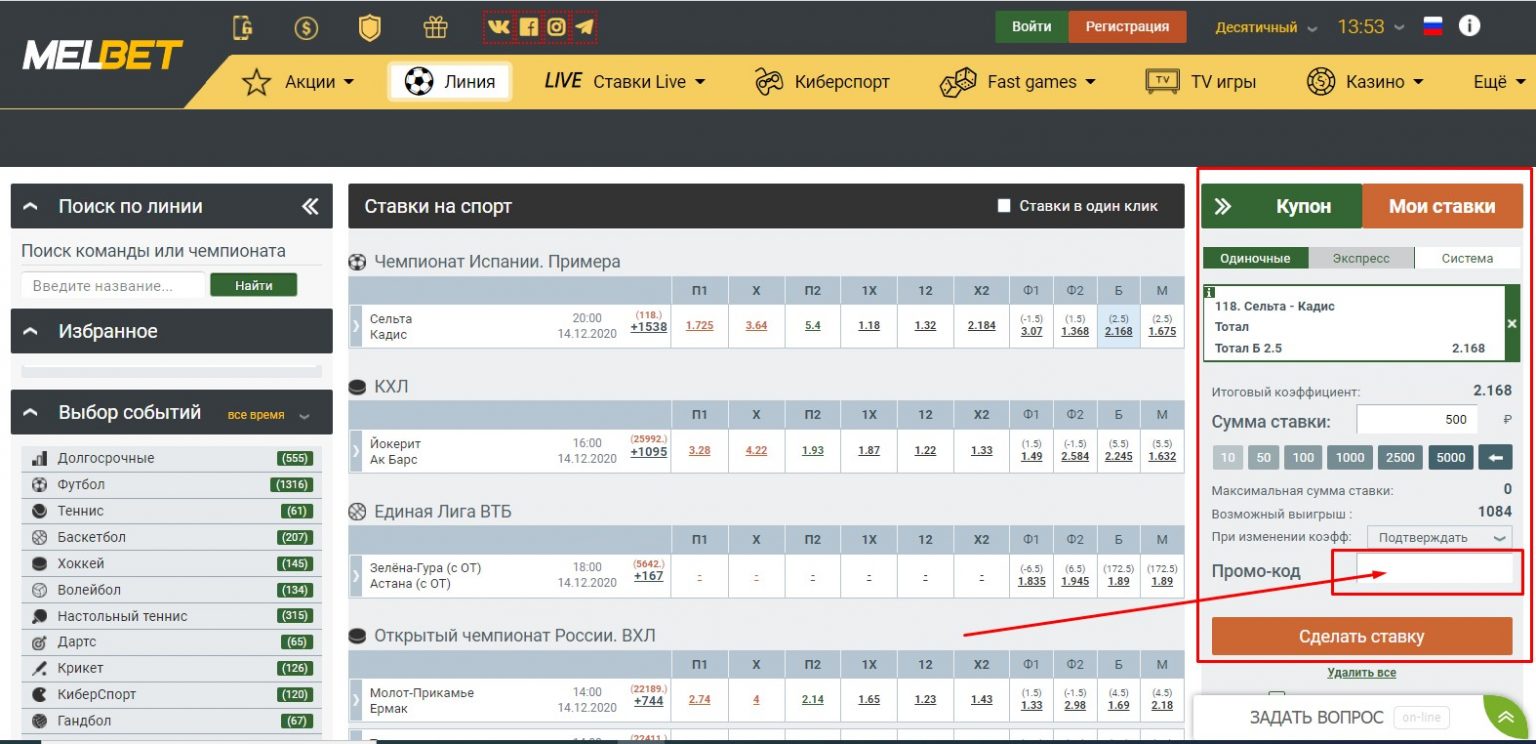Click the dollar coin payments icon
The height and width of the screenshot is (744, 1536).
coord(306,28)
